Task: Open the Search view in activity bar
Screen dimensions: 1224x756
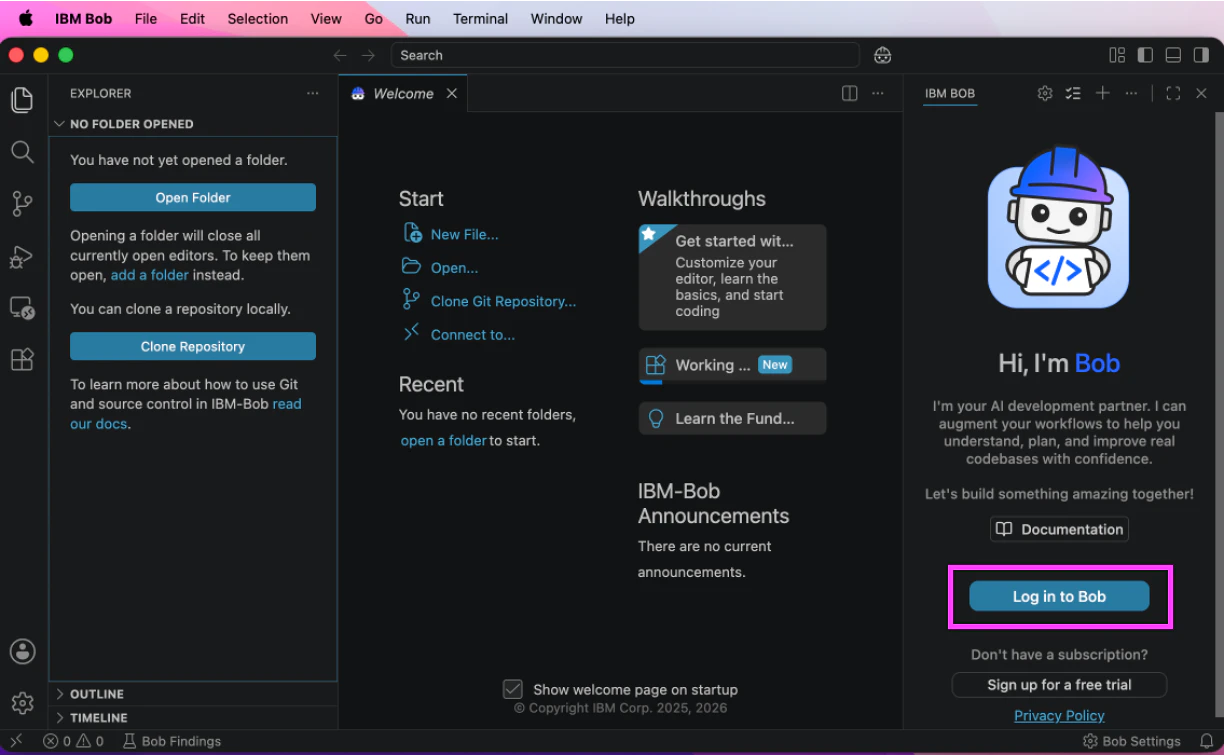Action: click(22, 152)
